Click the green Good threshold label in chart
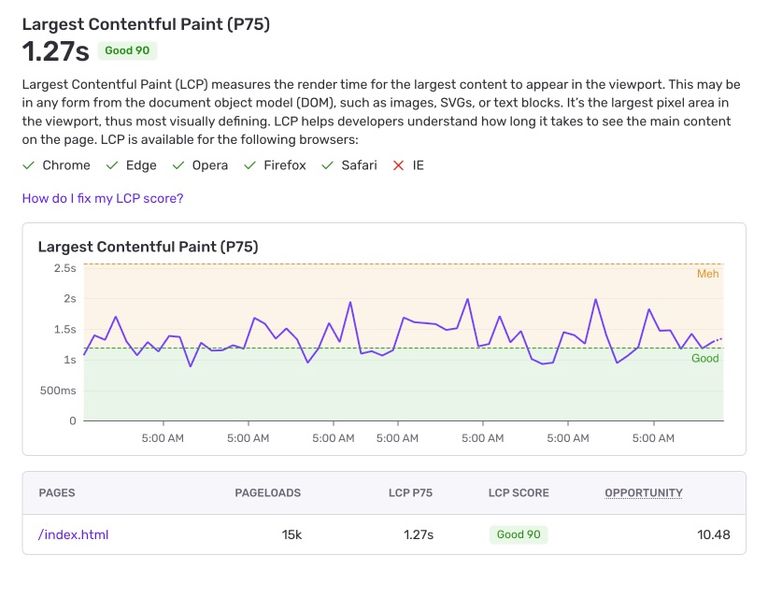The height and width of the screenshot is (612, 768). pyautogui.click(x=705, y=358)
